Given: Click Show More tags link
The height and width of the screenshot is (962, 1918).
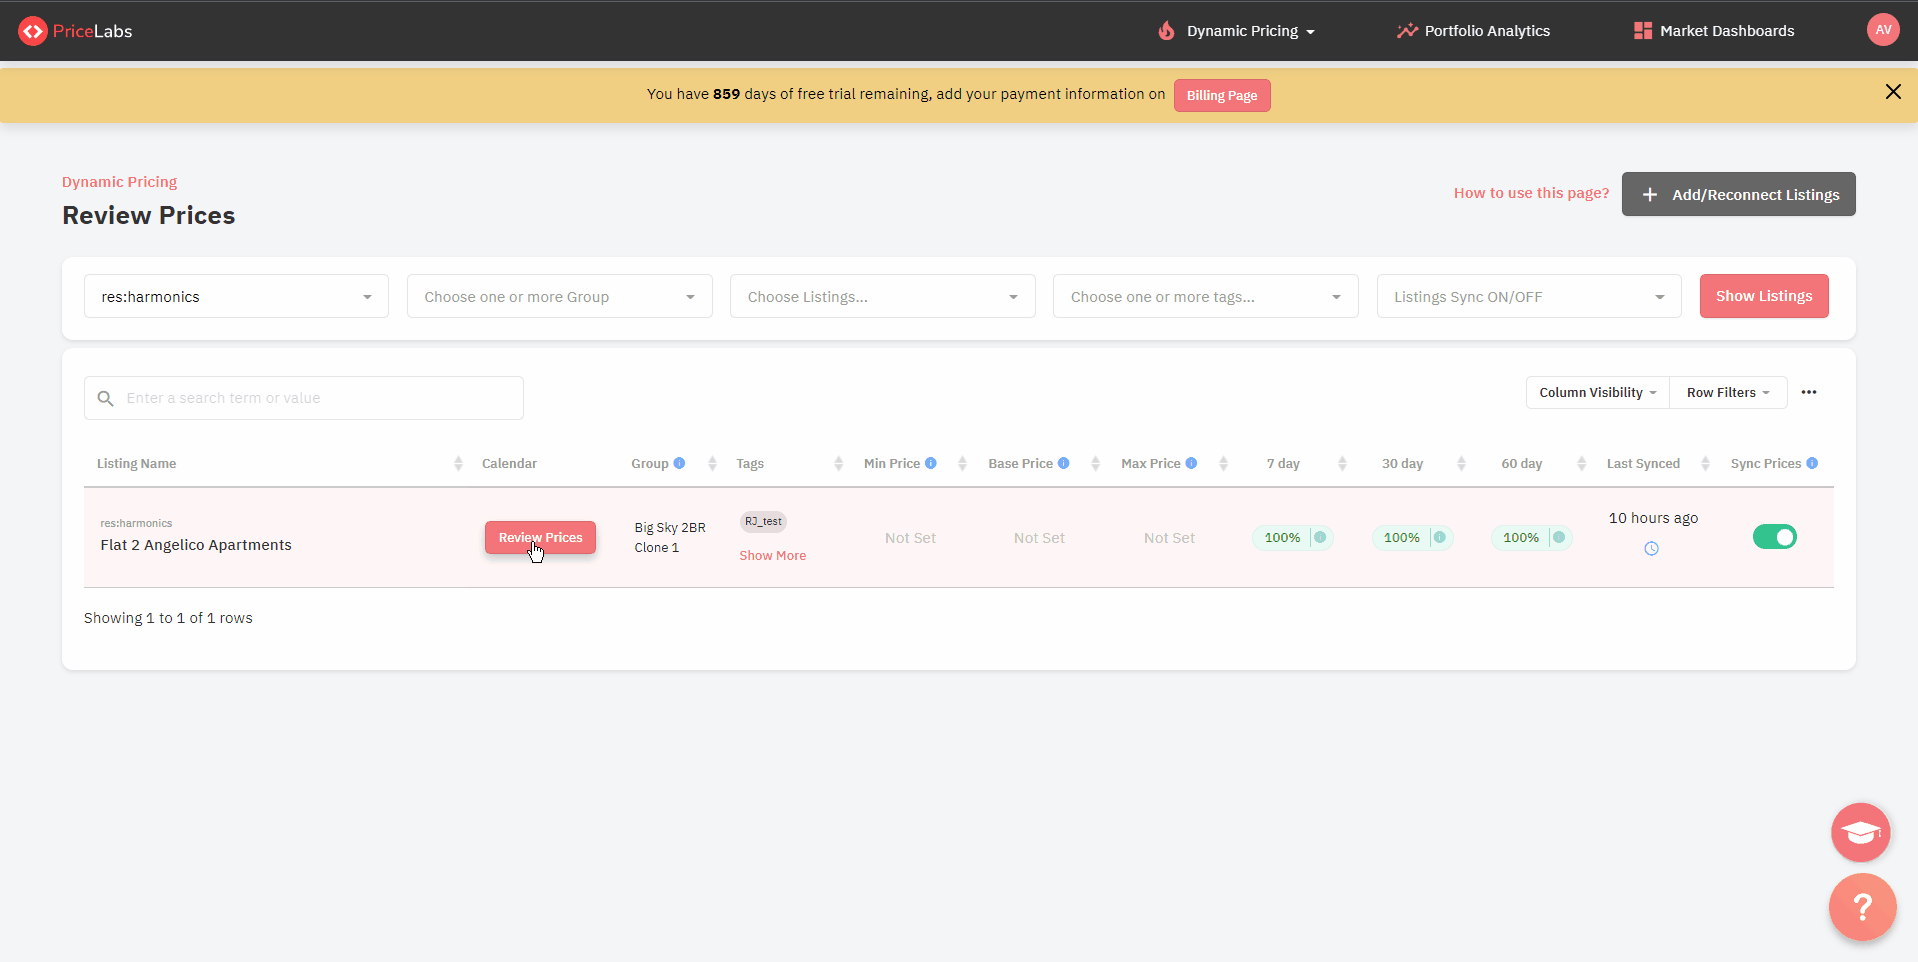Looking at the screenshot, I should tap(772, 556).
